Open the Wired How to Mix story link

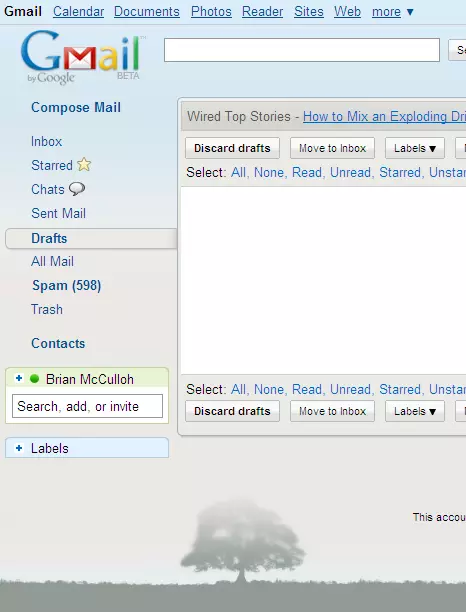click(x=384, y=116)
